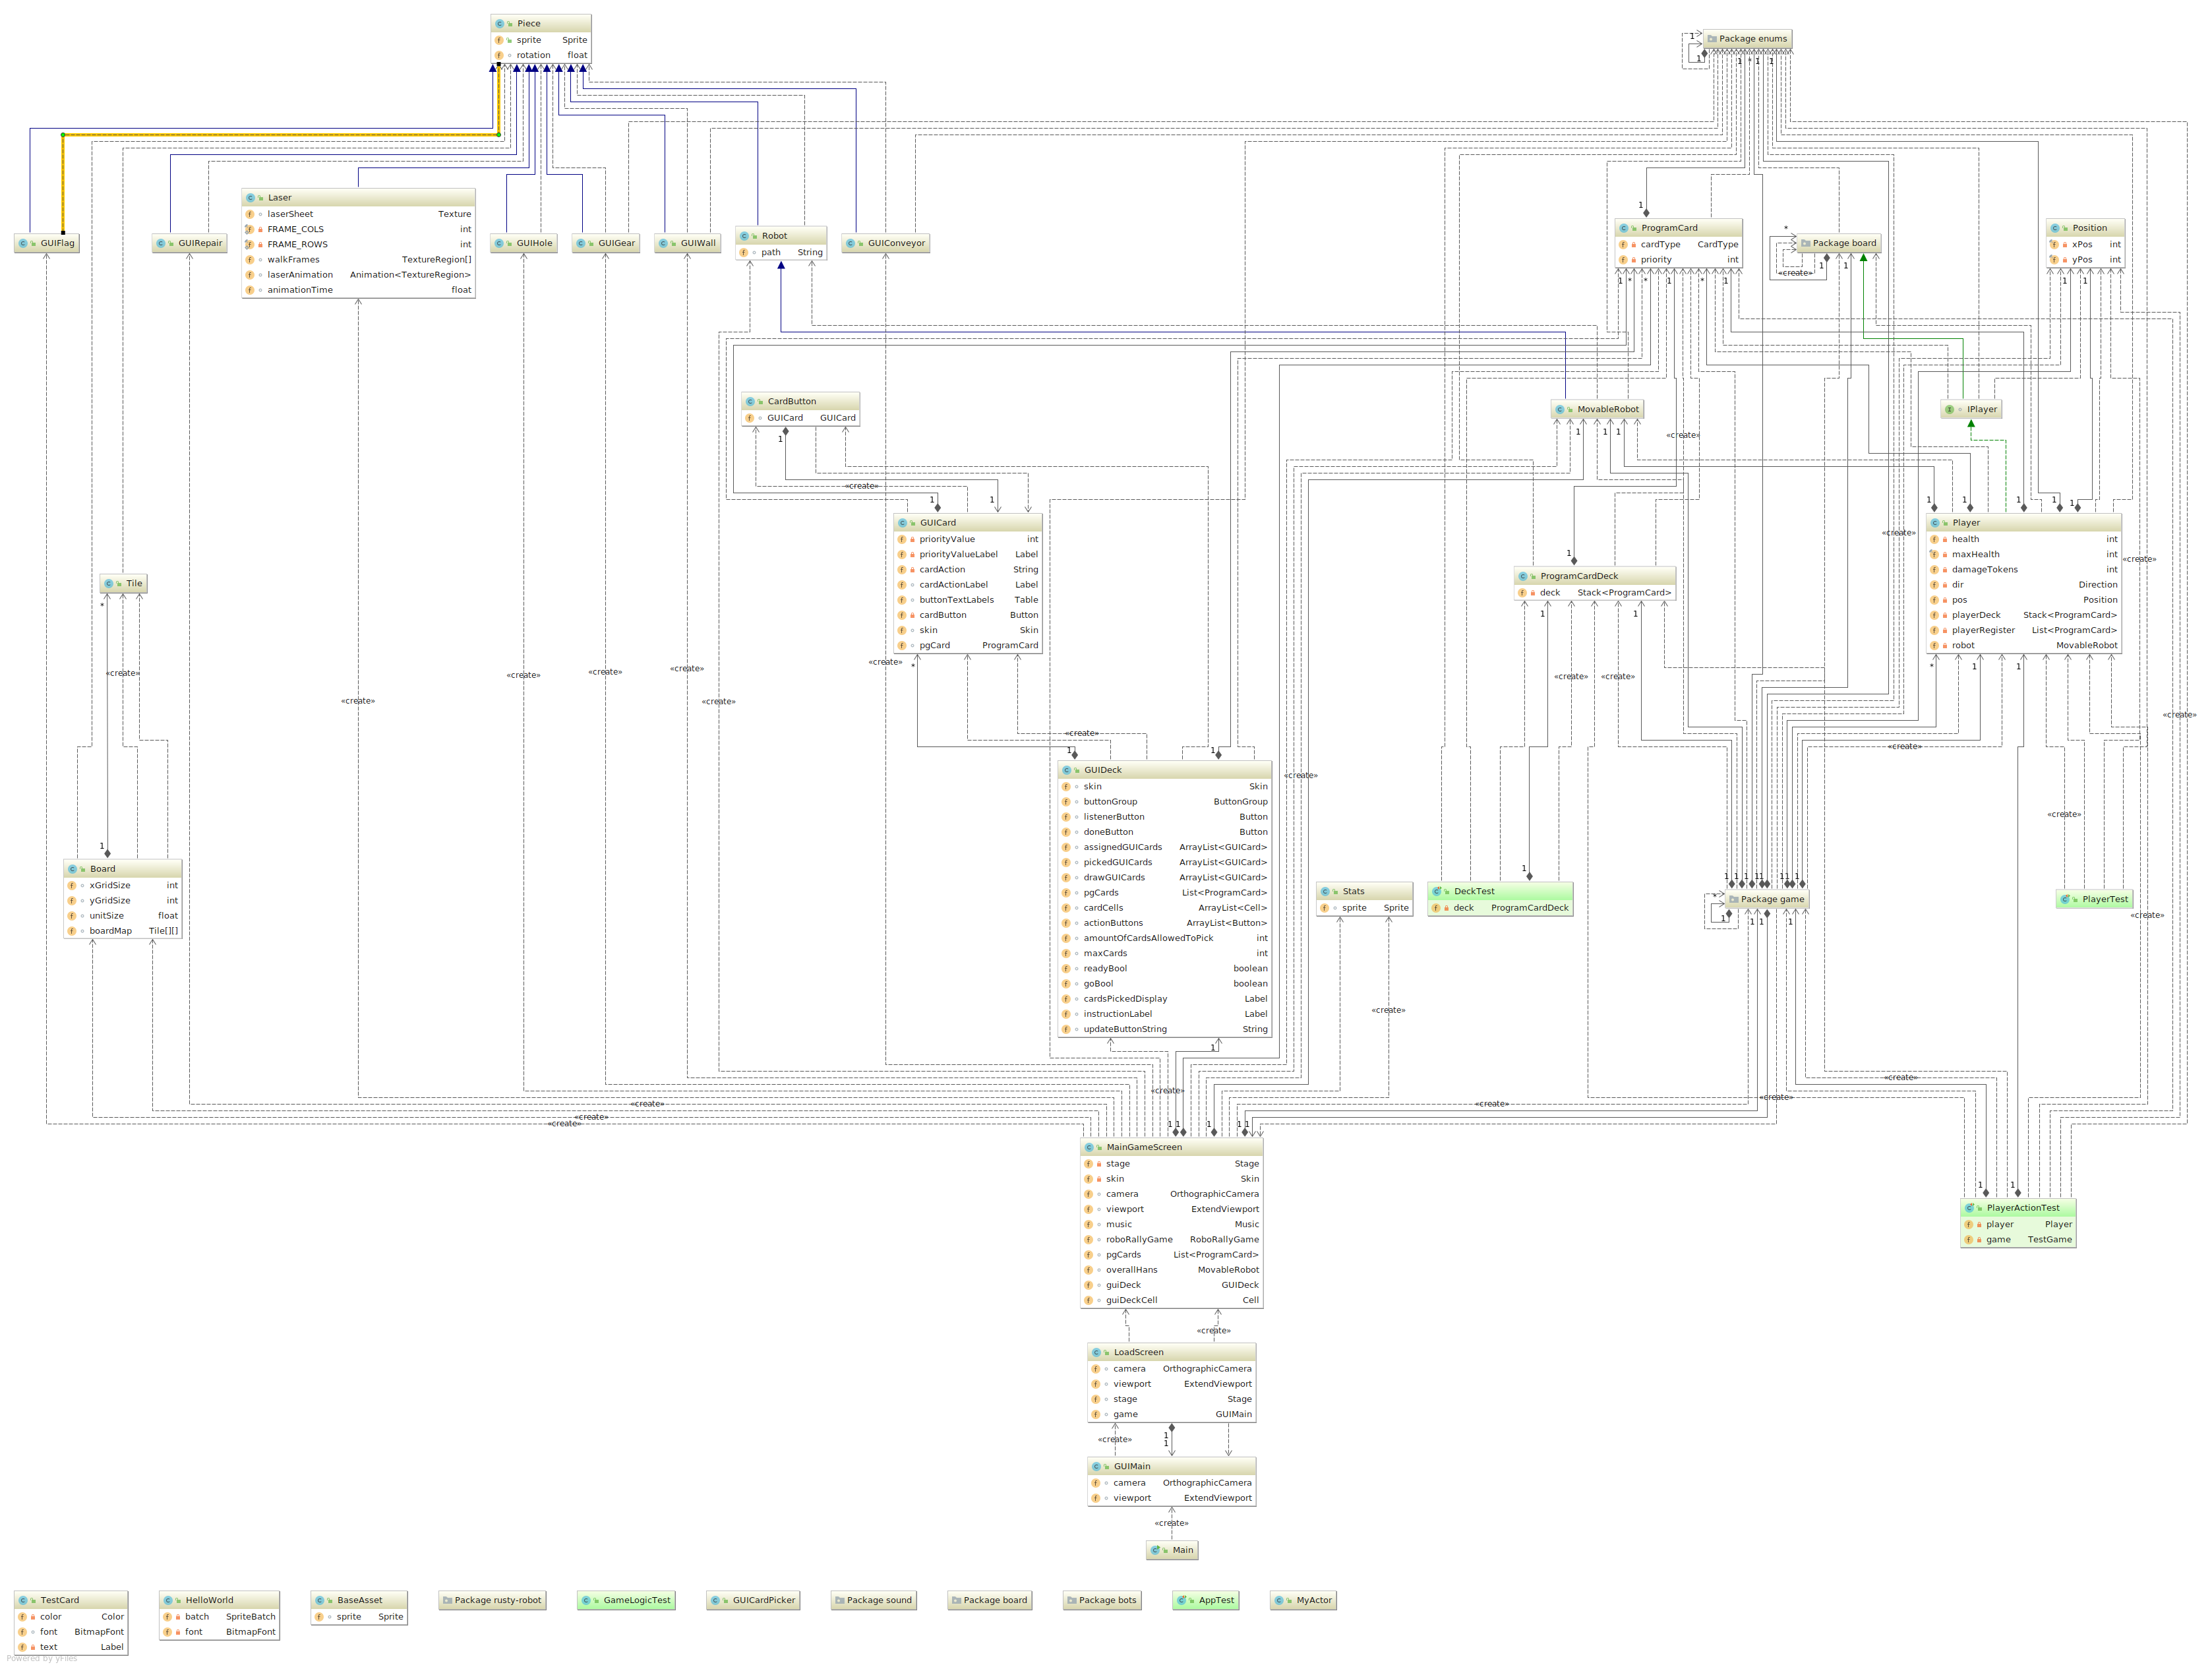The image size is (2212, 1669).
Task: Click the GUICardPicker node
Action: (753, 1600)
